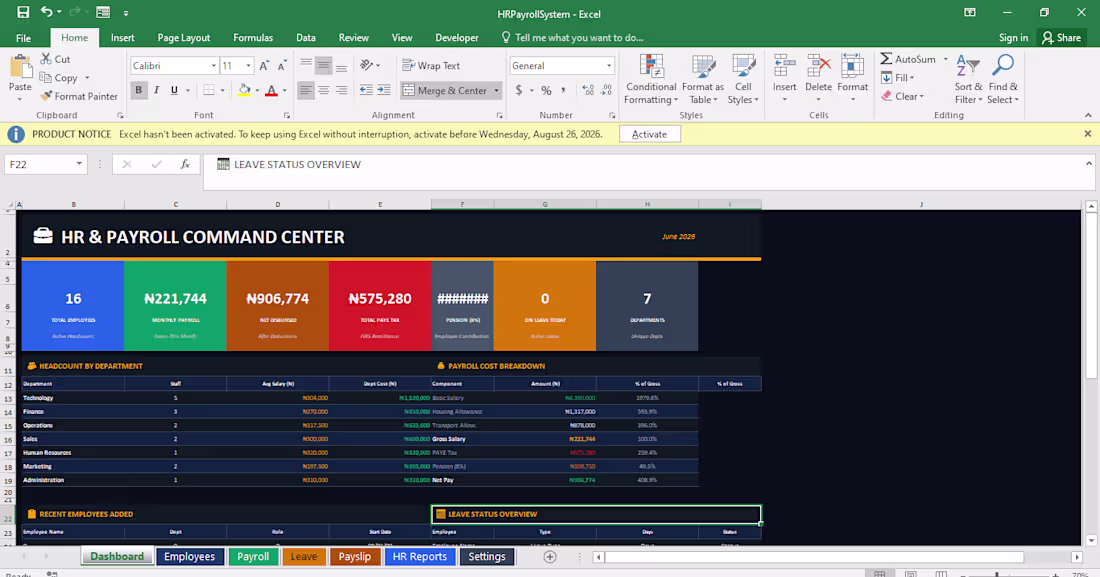The width and height of the screenshot is (1100, 577).
Task: Open Find & Select menu
Action: pyautogui.click(x=1003, y=79)
